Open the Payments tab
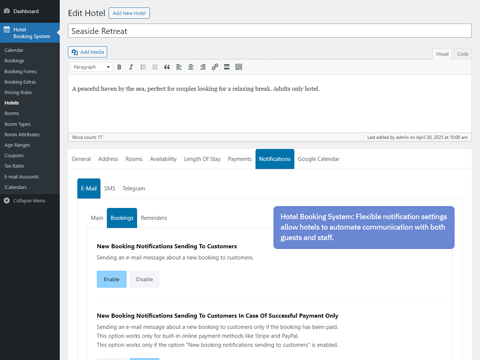Screen dimensions: 480x360 click(x=240, y=159)
